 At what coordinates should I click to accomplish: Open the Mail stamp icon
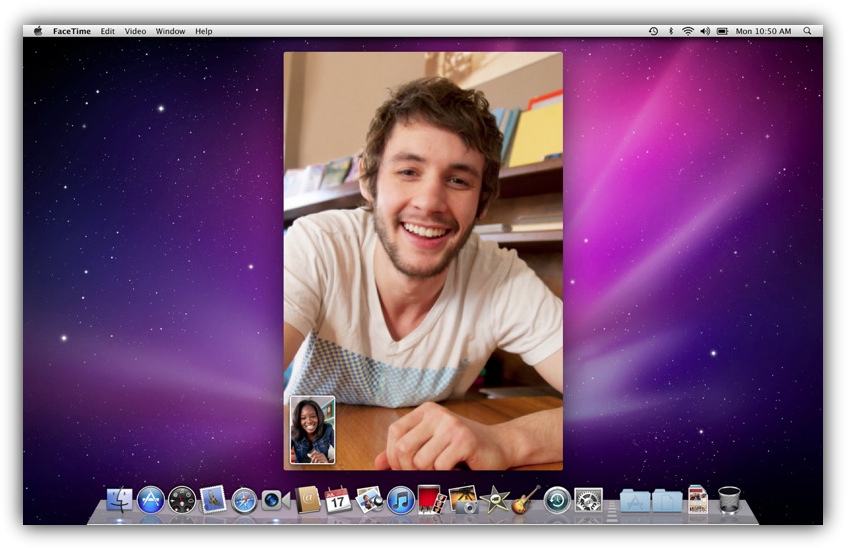coord(213,499)
